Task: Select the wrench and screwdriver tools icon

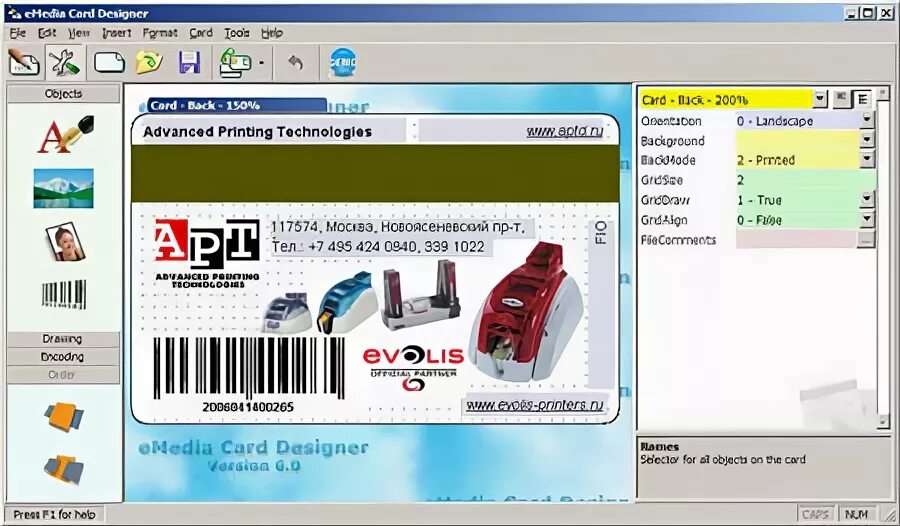Action: coord(64,62)
